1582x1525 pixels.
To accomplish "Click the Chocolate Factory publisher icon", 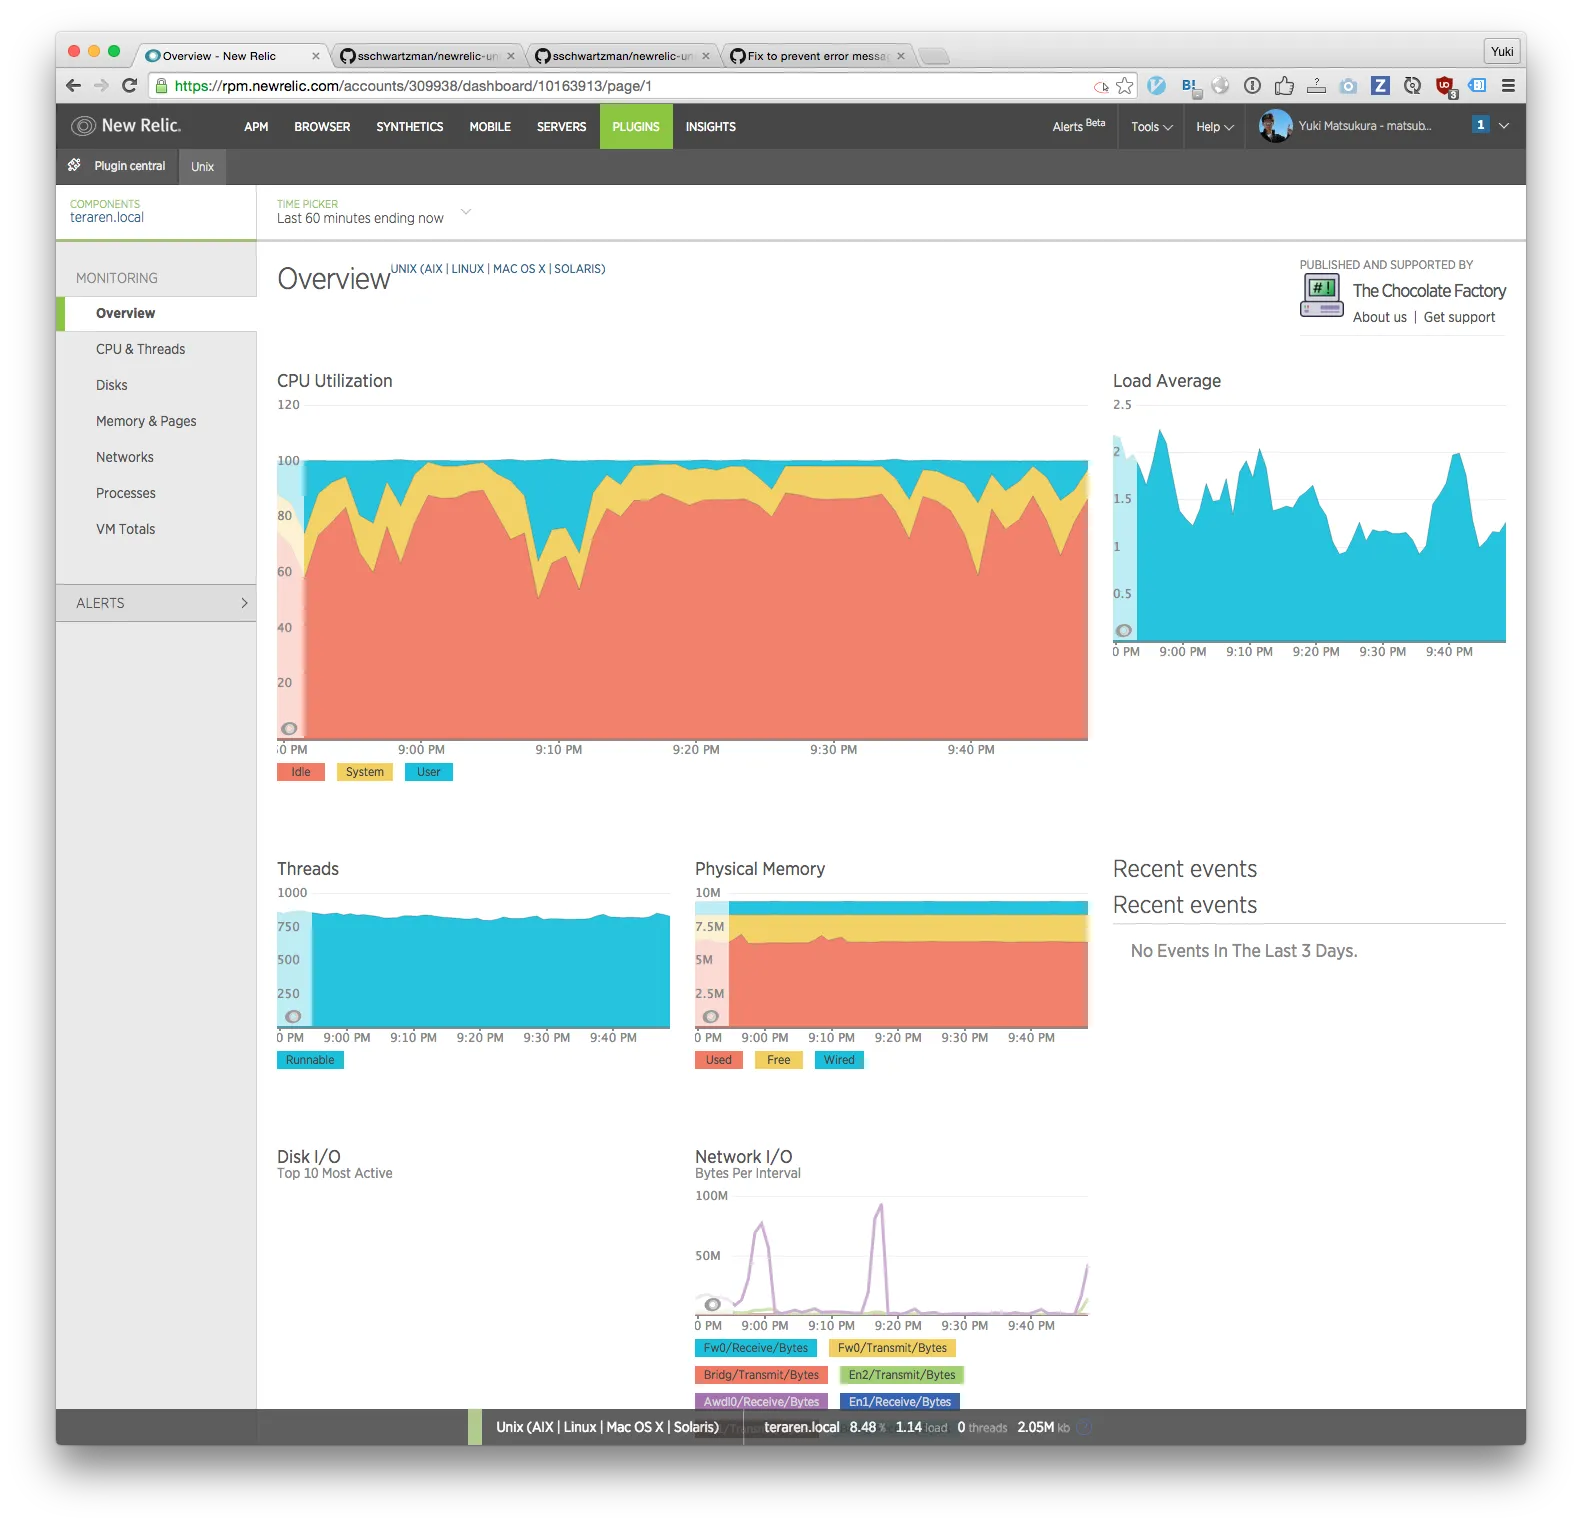I will click(x=1321, y=295).
